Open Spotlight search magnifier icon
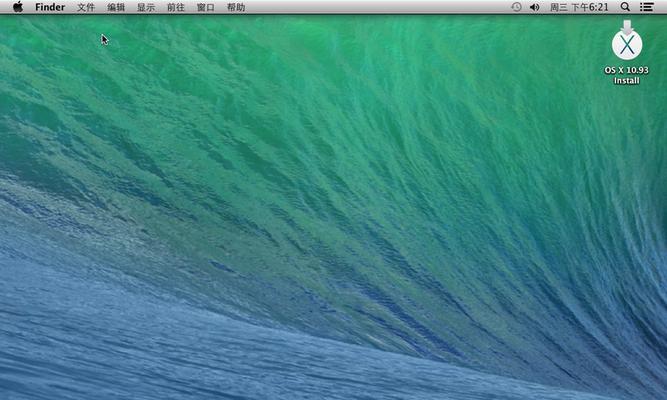The width and height of the screenshot is (667, 400). (625, 7)
